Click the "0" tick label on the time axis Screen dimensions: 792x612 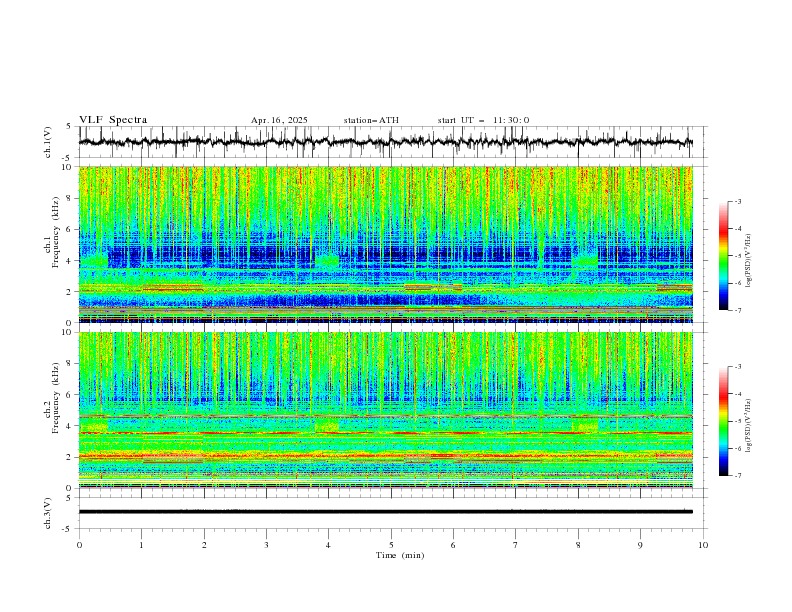point(79,545)
